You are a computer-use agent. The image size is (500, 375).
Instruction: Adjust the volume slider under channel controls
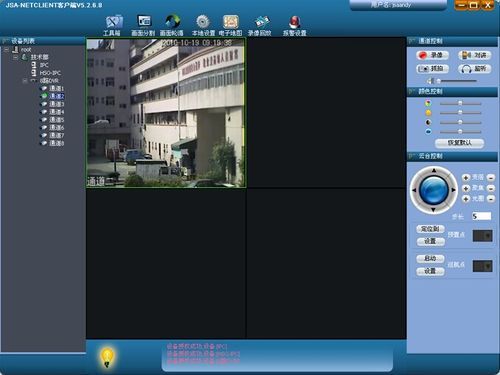point(457,81)
